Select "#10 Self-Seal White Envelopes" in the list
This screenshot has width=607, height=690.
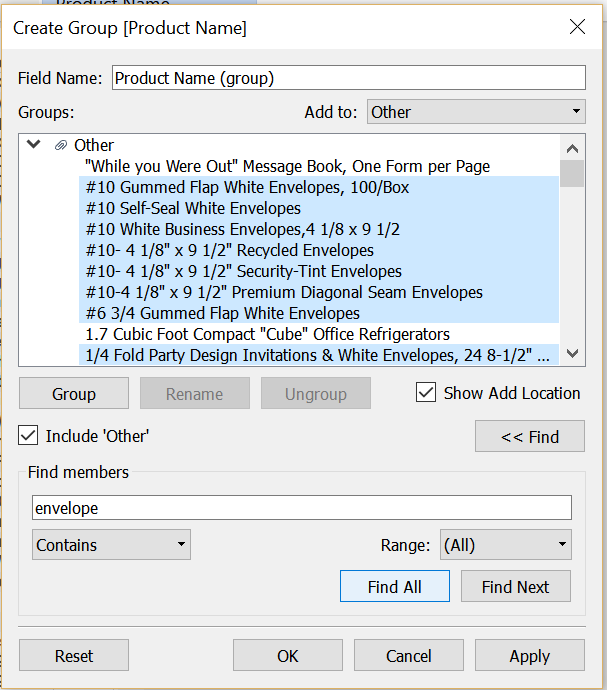193,208
